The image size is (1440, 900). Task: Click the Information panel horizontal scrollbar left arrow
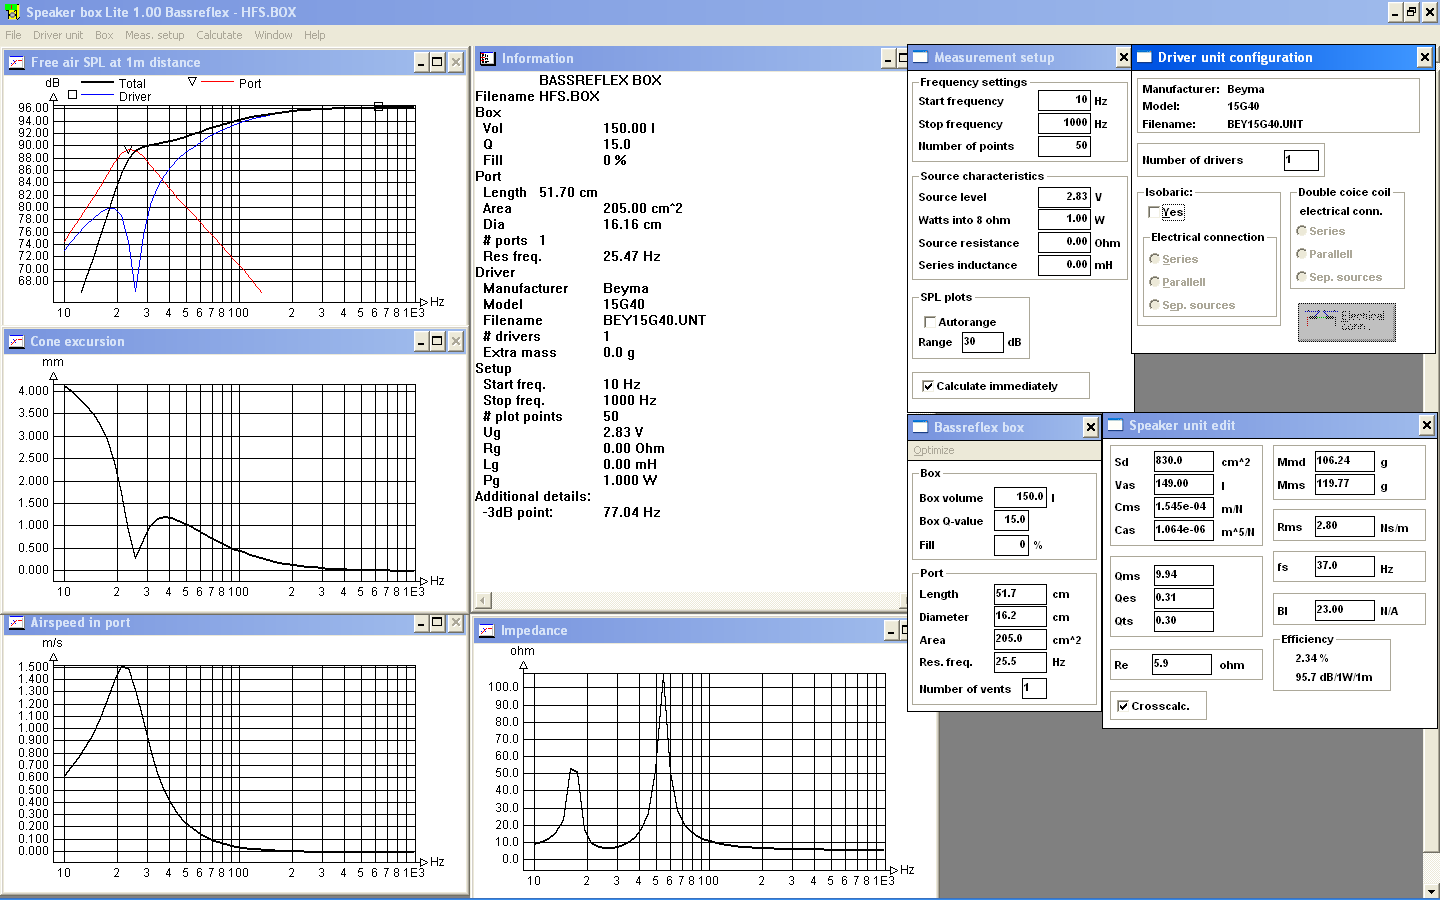point(484,601)
